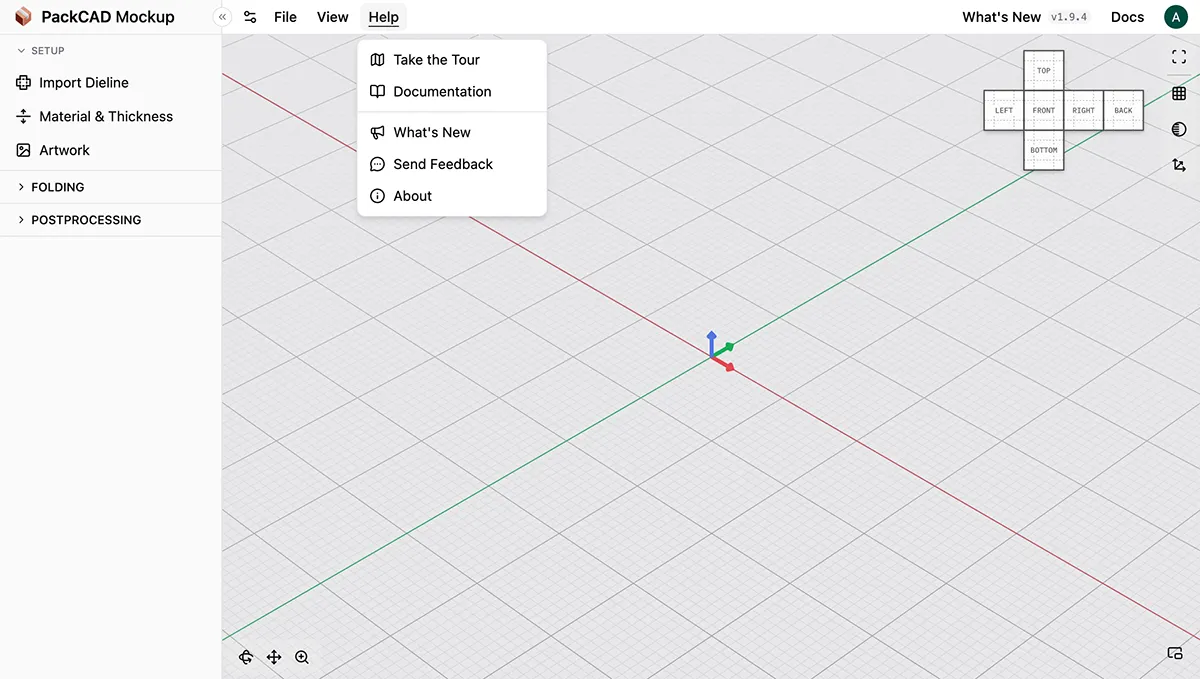Click What's New link in header
1200x679 pixels.
coord(1001,17)
